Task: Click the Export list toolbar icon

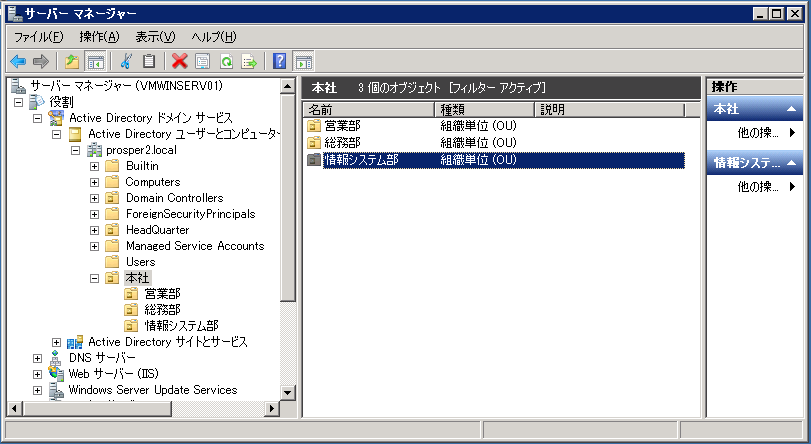Action: point(249,61)
